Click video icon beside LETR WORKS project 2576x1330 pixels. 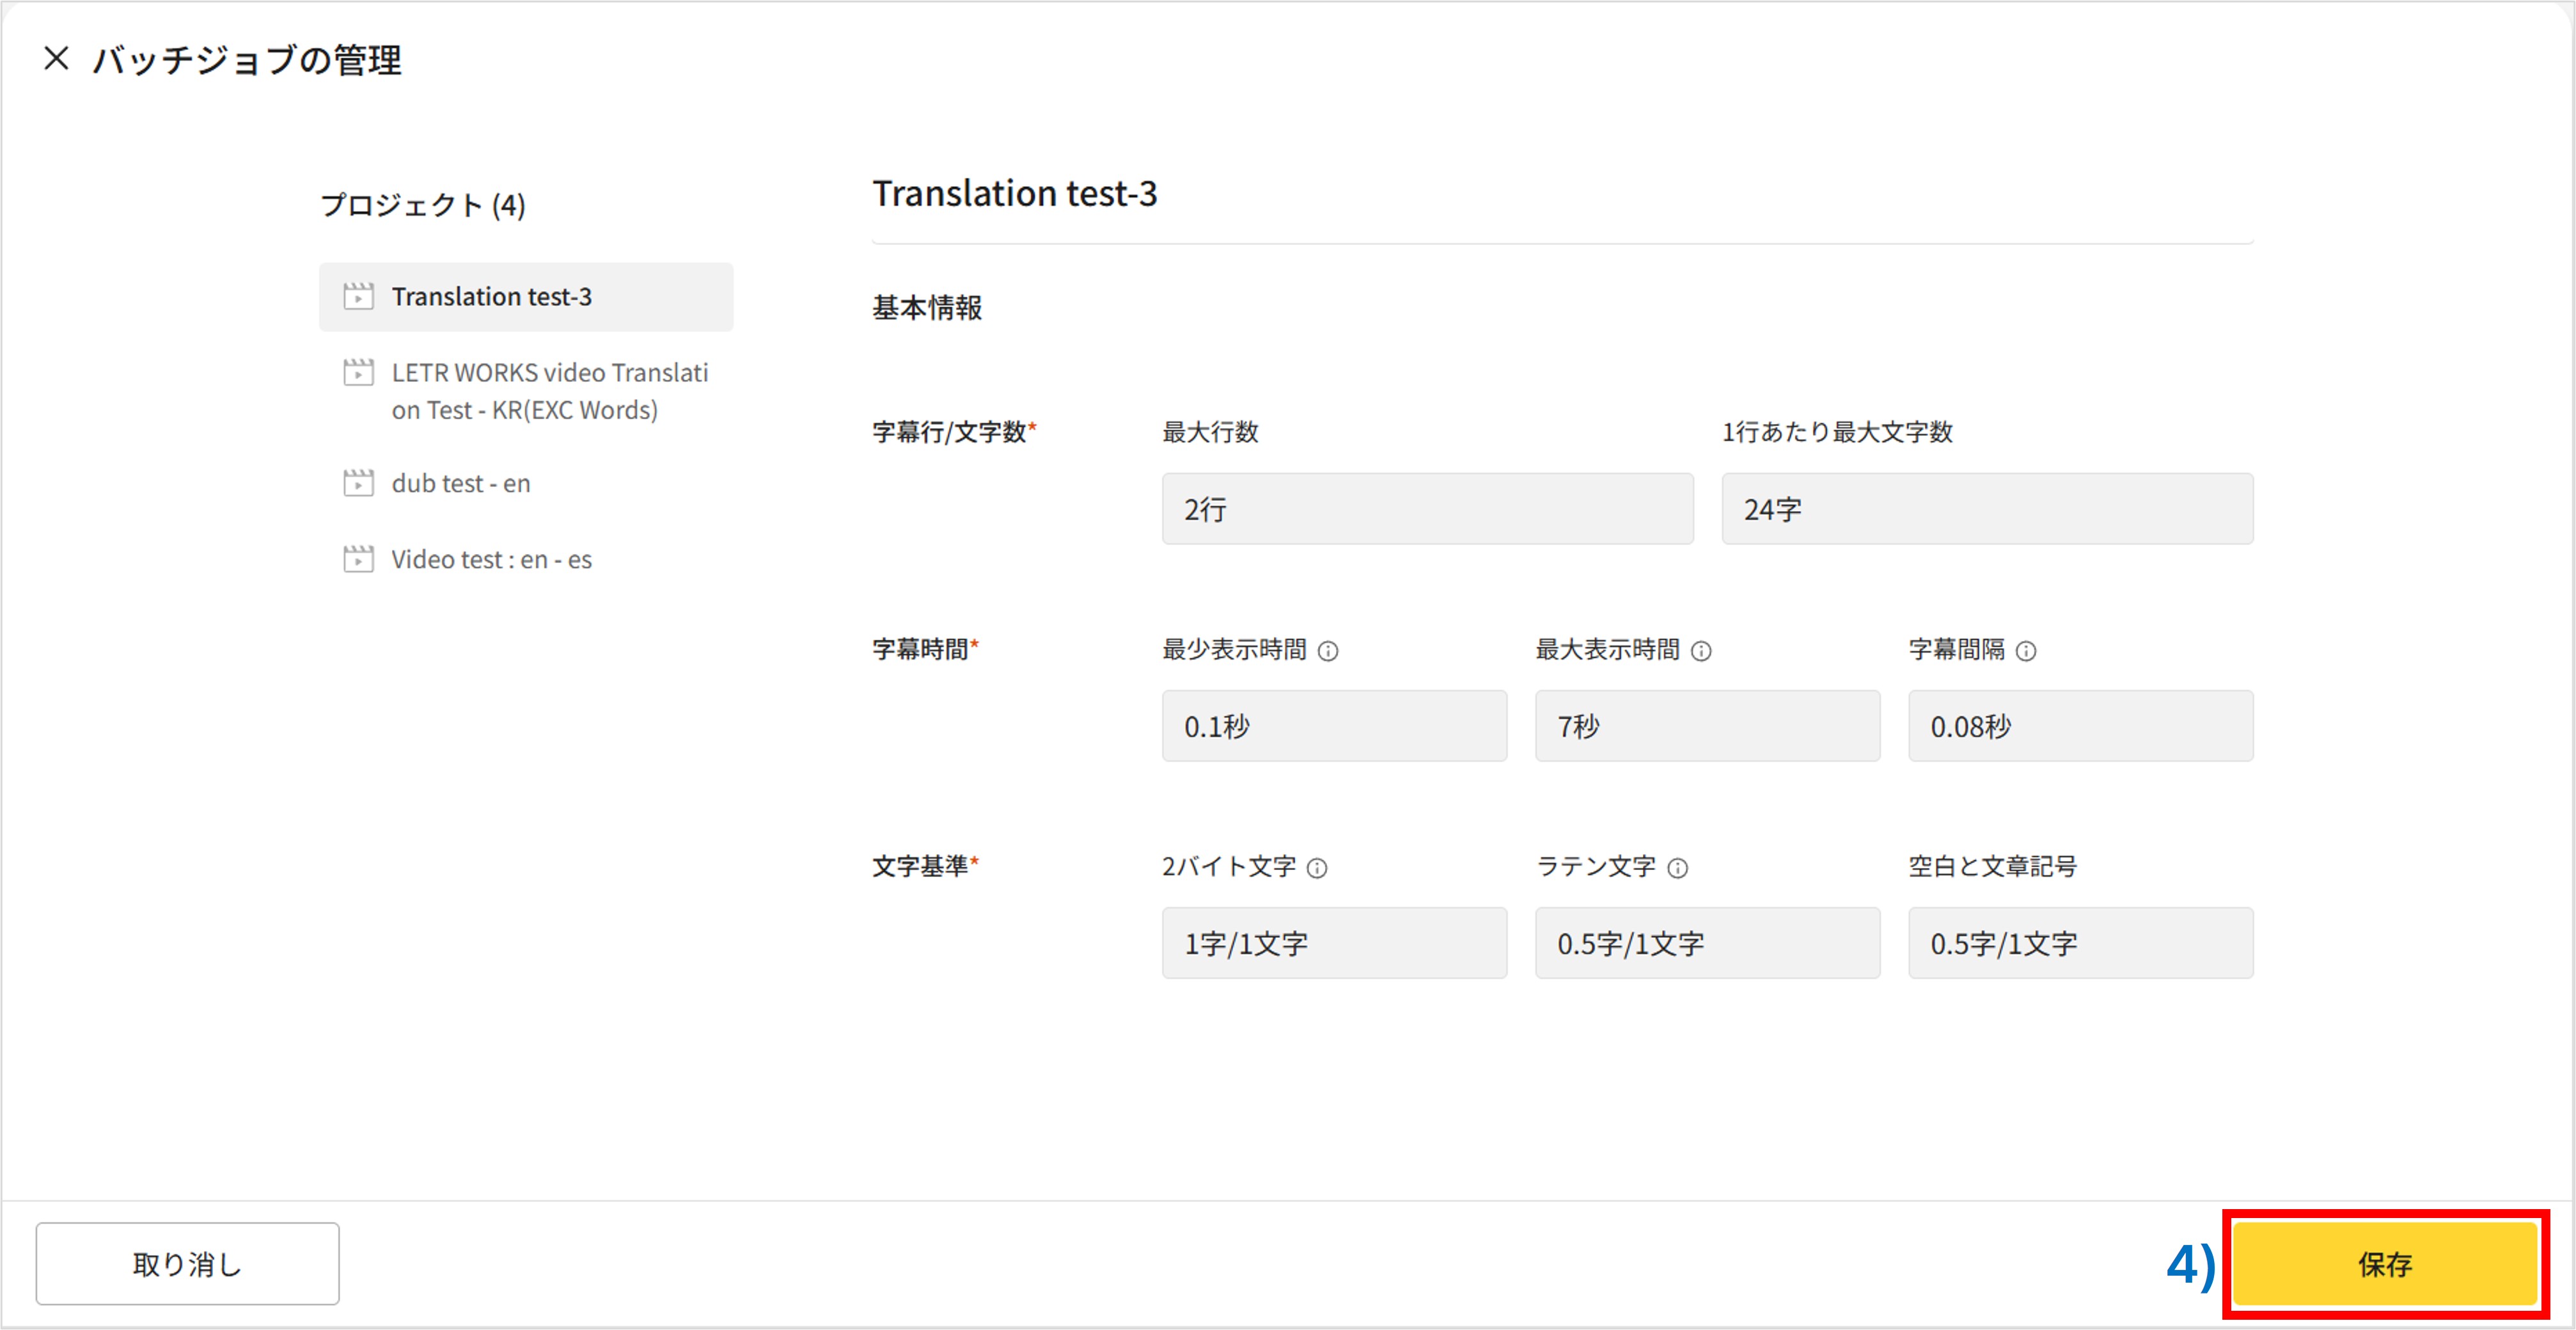coord(358,372)
